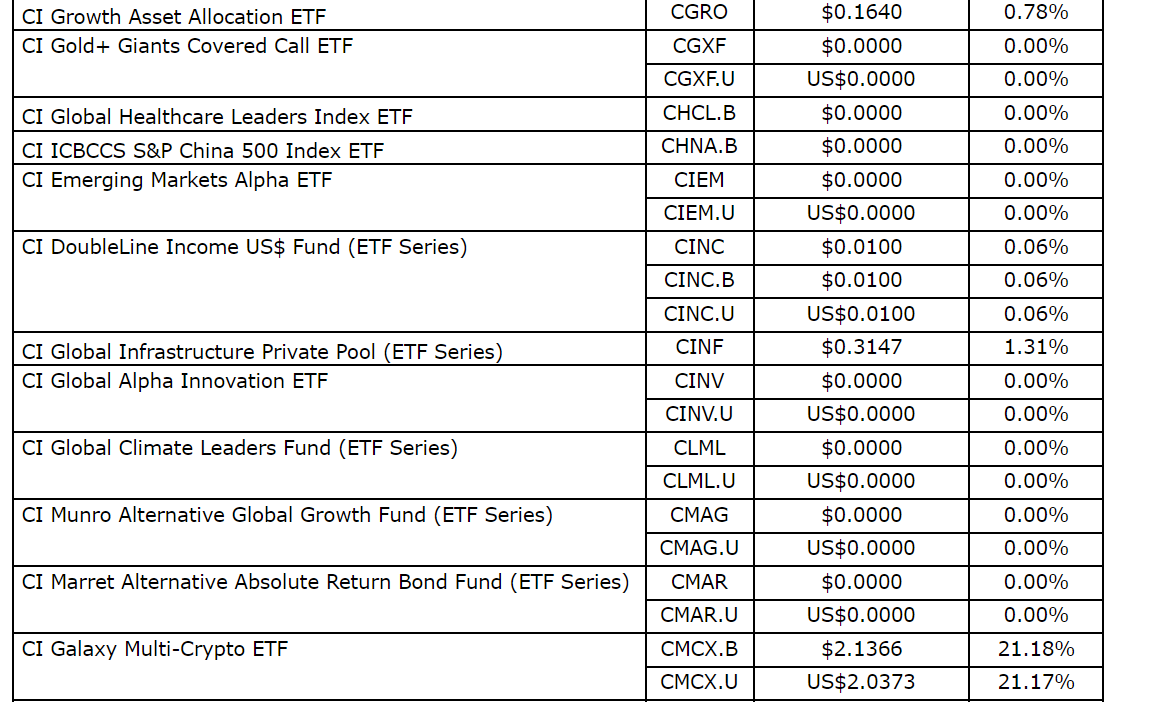
Task: Select CI Global Healthcare Leaders Index ETF text
Action: tap(217, 117)
